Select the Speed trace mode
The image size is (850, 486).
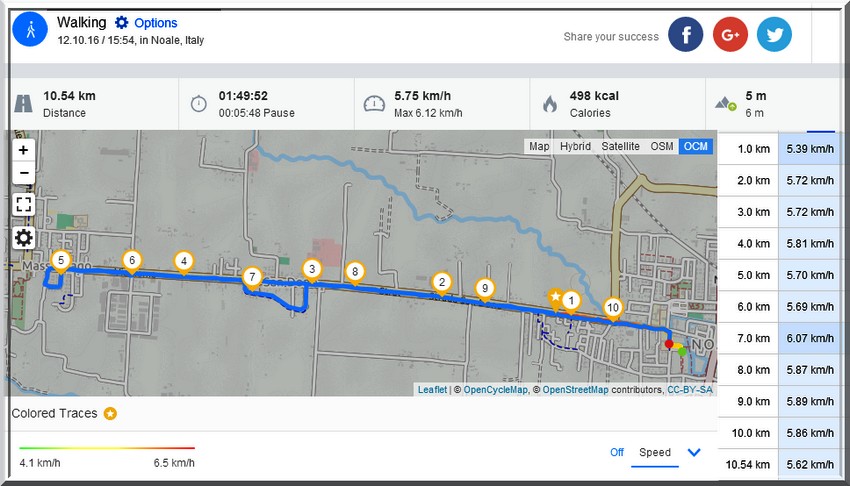point(655,452)
